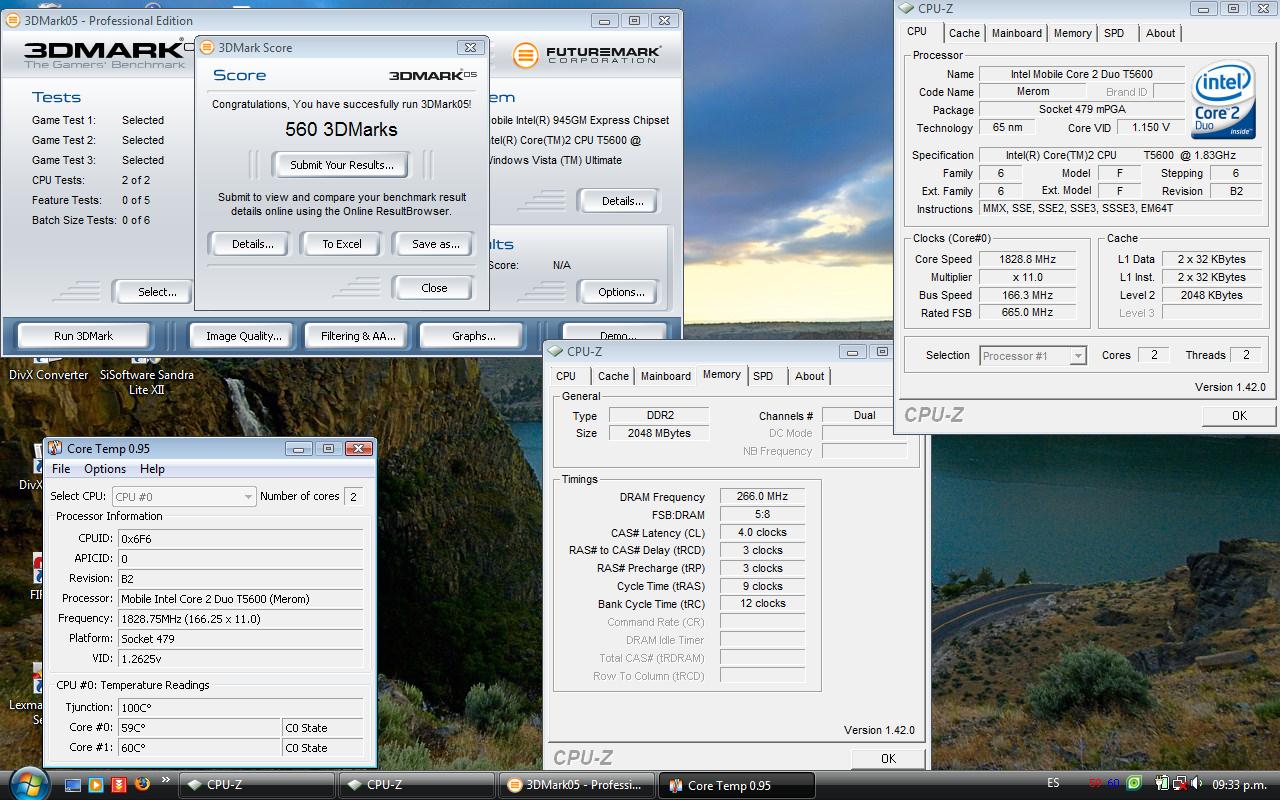The width and height of the screenshot is (1280, 800).
Task: Select About tab in CPU-Z memory window
Action: 809,376
